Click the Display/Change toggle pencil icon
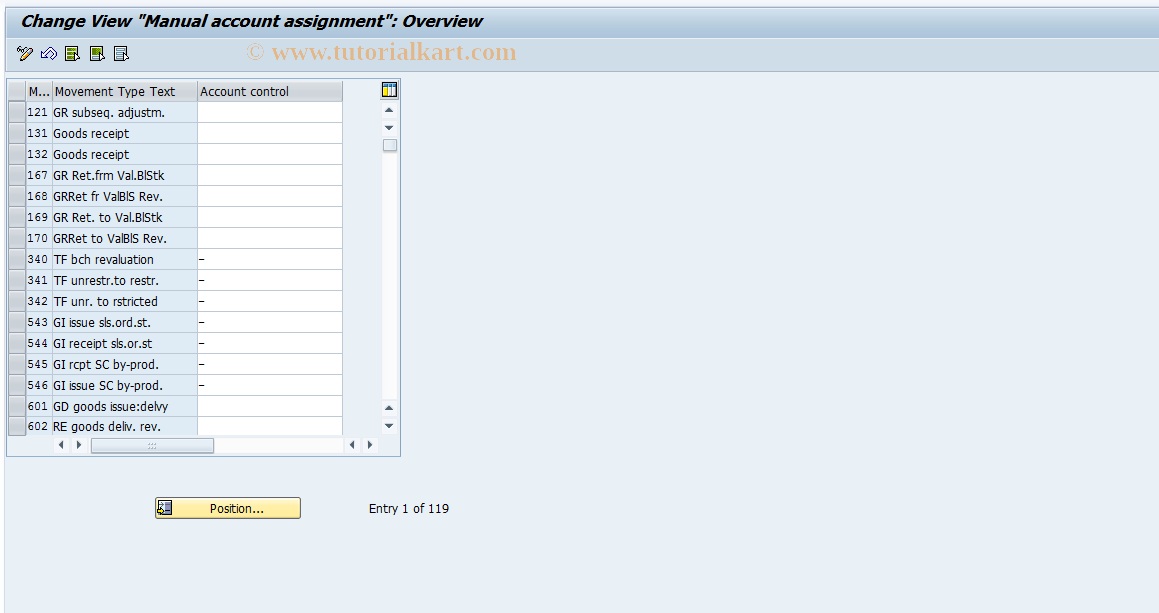1159x613 pixels. pyautogui.click(x=24, y=53)
